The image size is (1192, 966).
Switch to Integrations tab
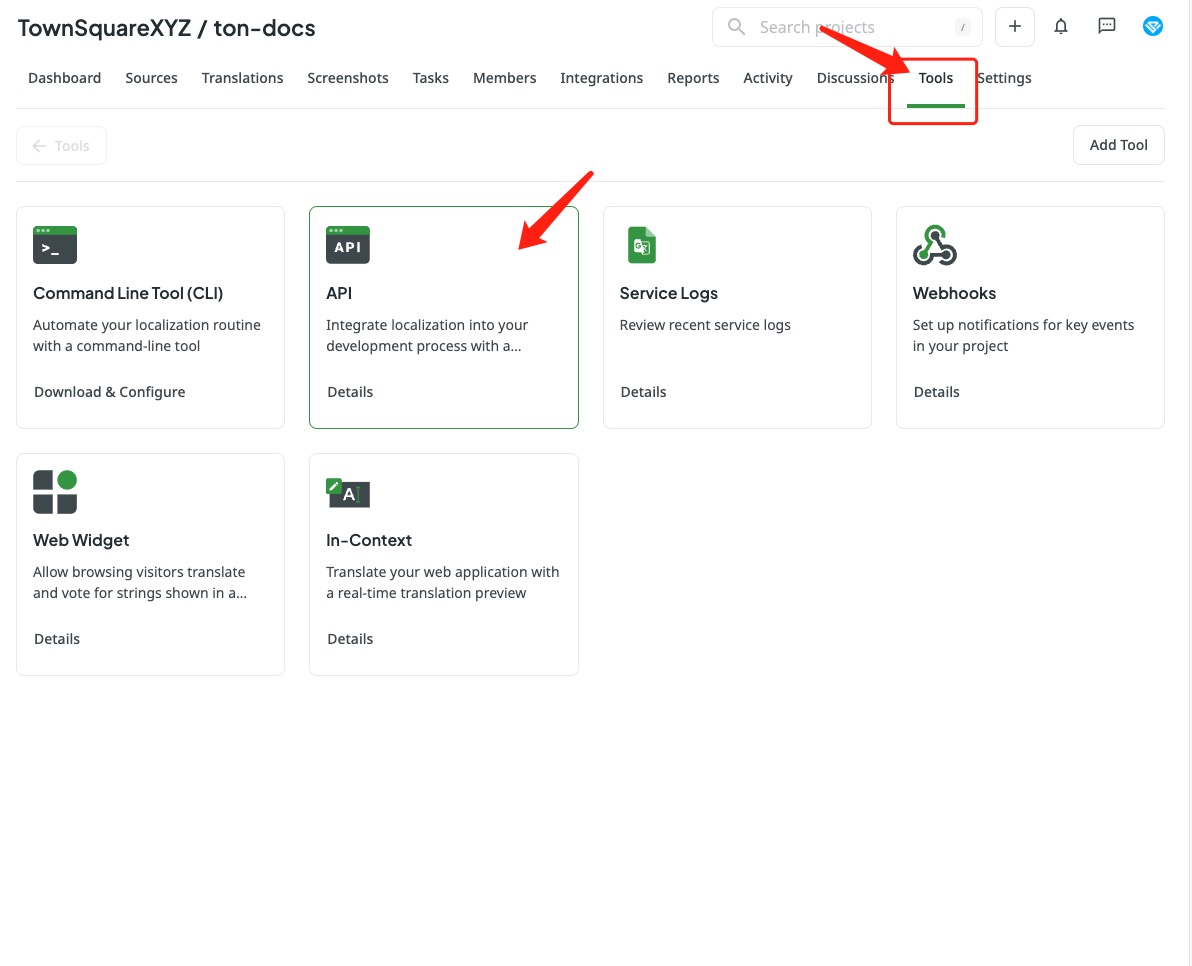(x=601, y=78)
